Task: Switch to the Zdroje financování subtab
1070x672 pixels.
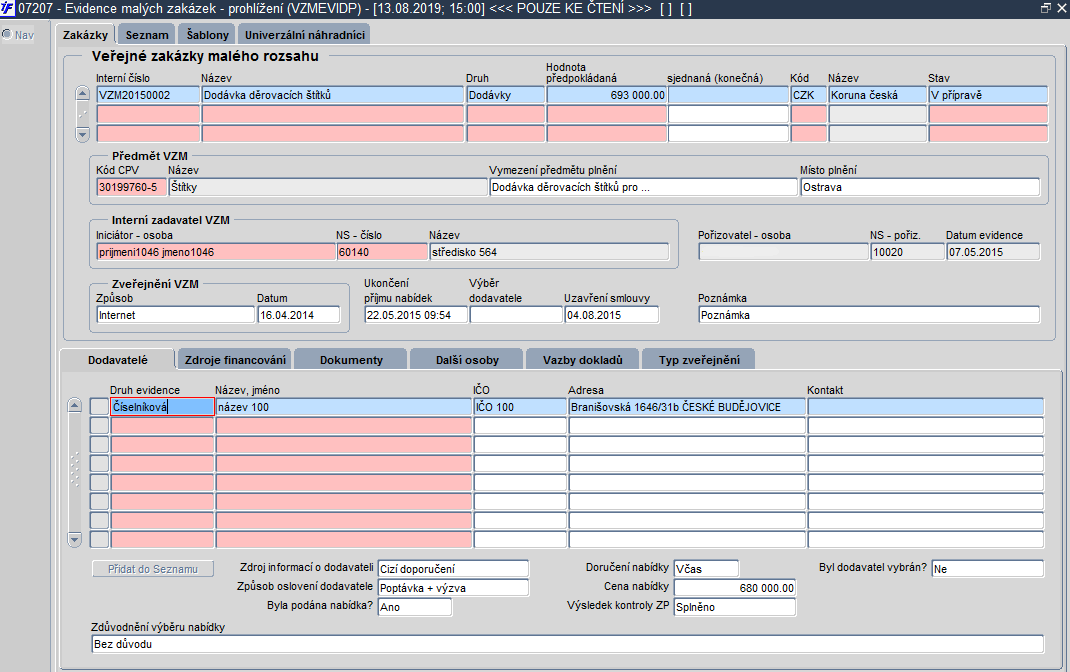Action: (x=235, y=360)
